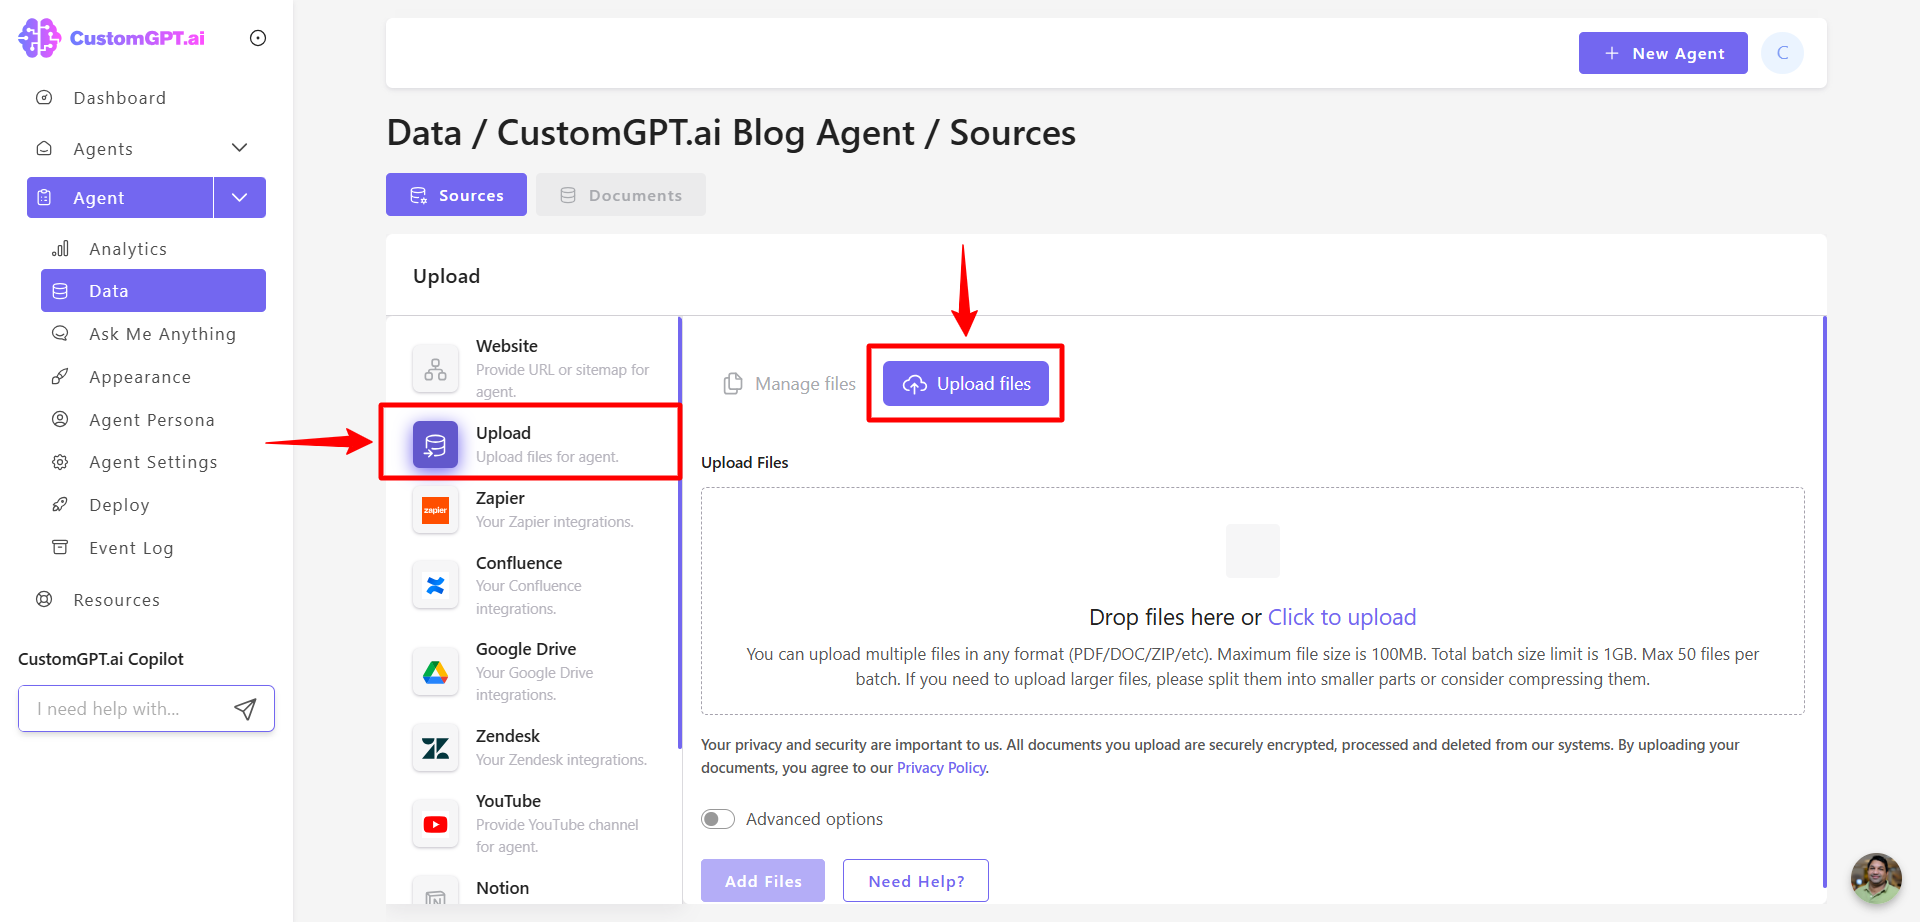Image resolution: width=1920 pixels, height=922 pixels.
Task: Open the Dashboard page
Action: (120, 98)
